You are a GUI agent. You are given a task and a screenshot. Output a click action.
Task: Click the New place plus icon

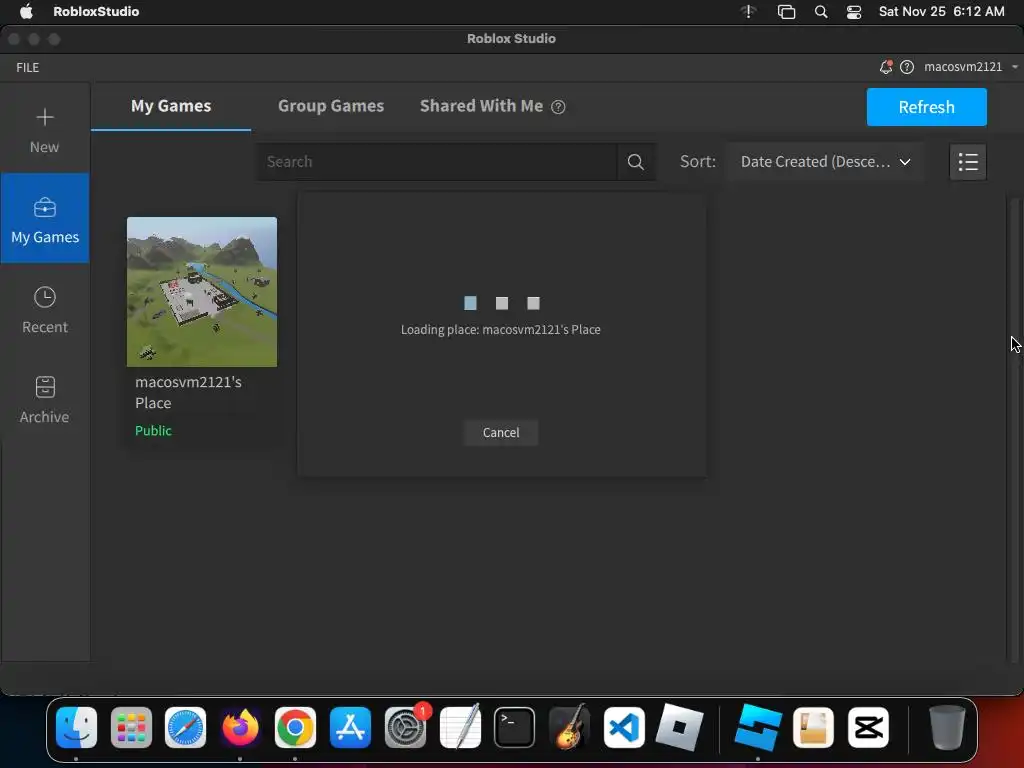click(x=44, y=117)
